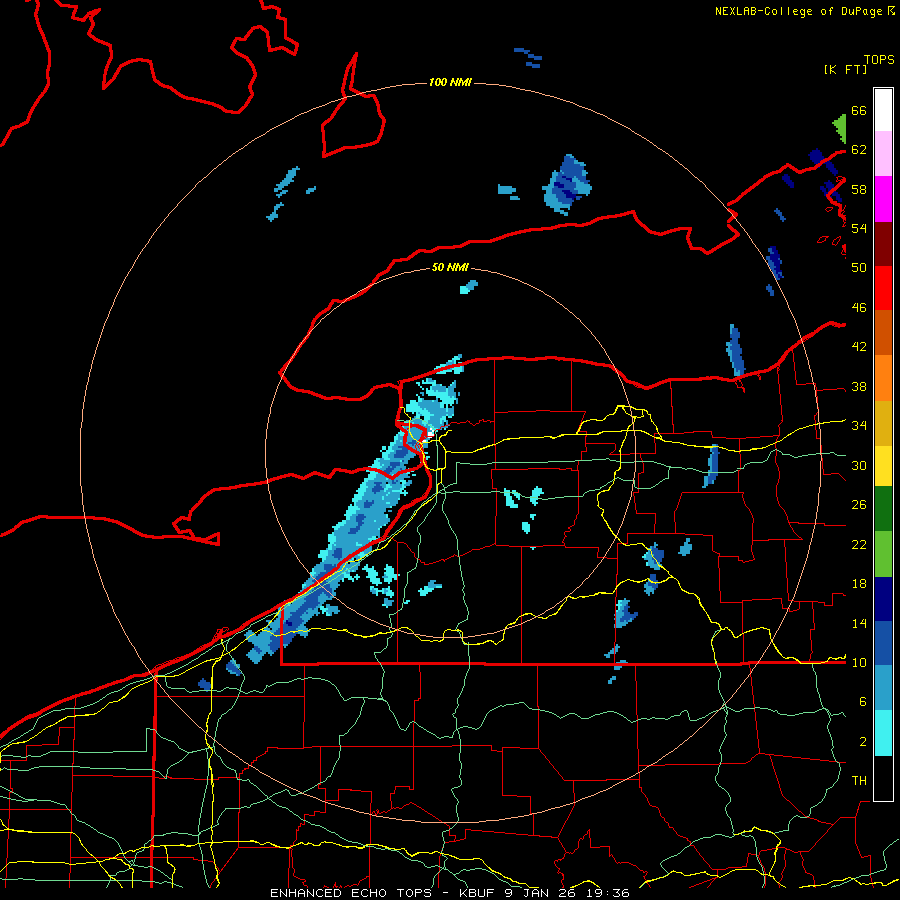
Task: Click the legend value 22
Action: pos(859,545)
